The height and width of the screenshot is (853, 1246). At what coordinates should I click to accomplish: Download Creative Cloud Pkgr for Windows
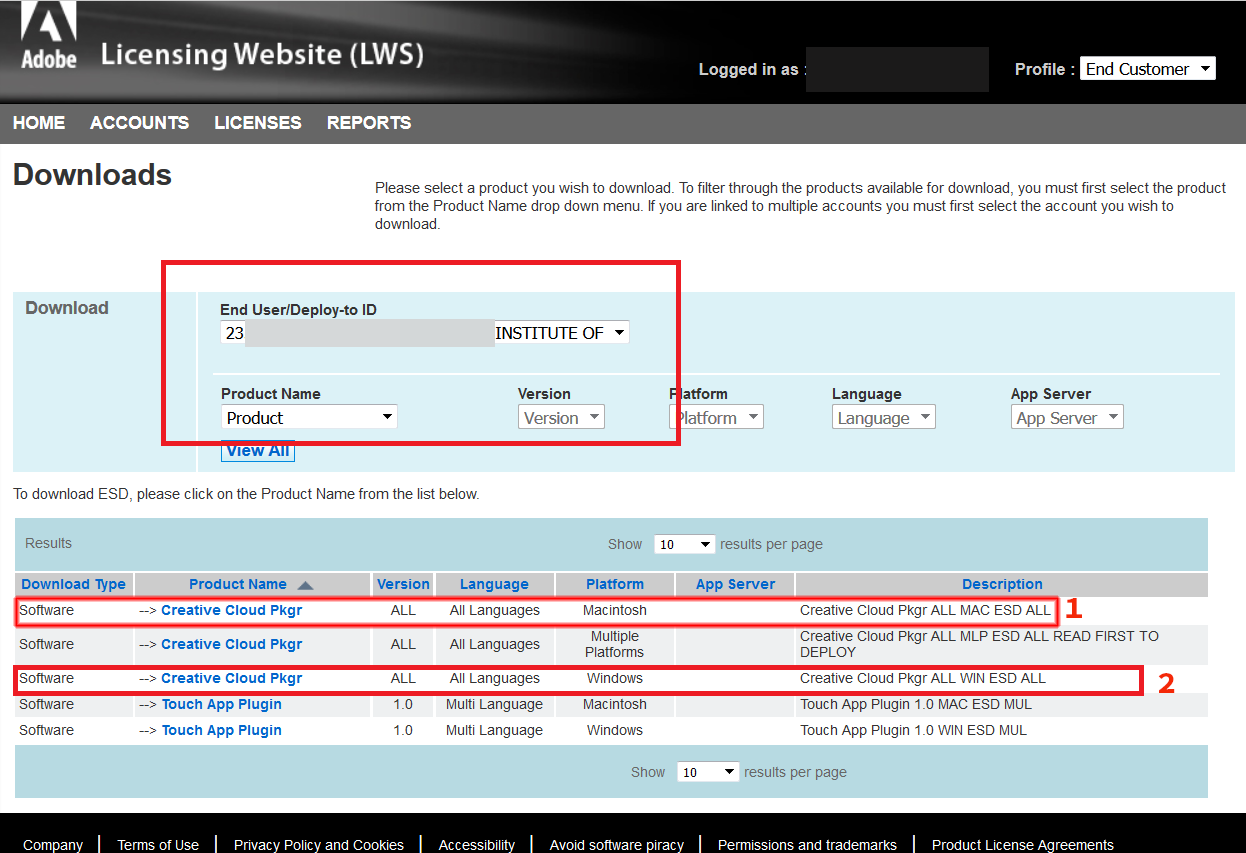tap(231, 678)
